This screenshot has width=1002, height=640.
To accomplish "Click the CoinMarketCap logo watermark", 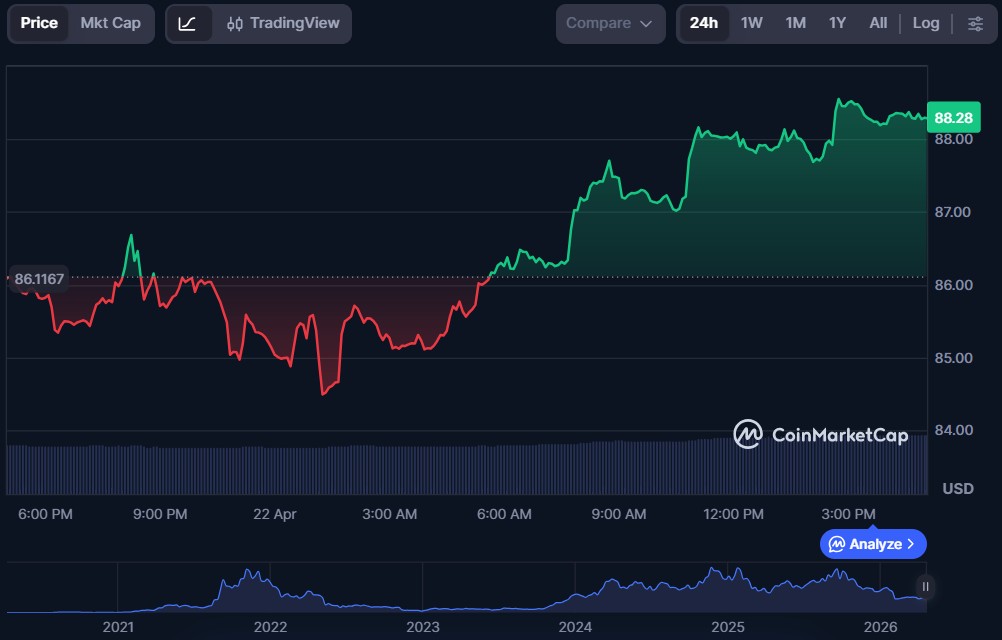I will pos(820,434).
